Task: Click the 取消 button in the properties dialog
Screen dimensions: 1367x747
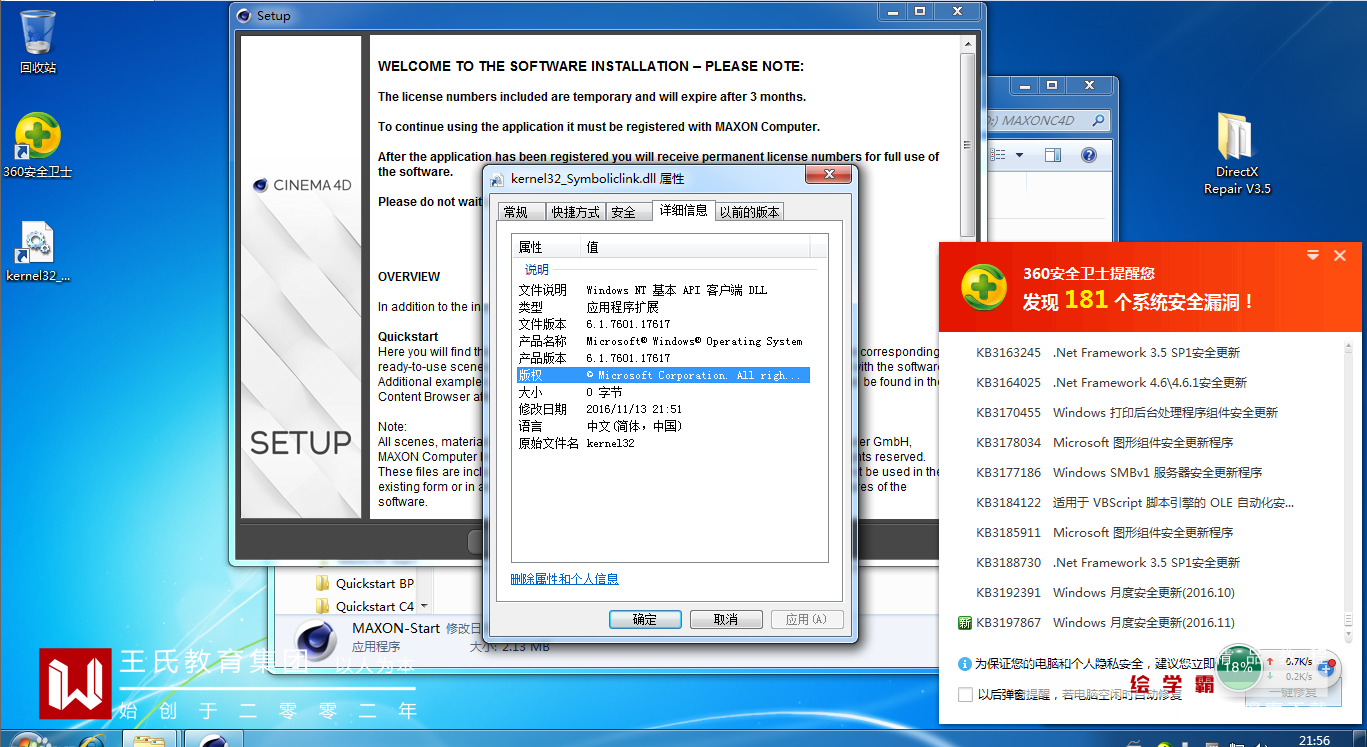Action: click(x=726, y=619)
